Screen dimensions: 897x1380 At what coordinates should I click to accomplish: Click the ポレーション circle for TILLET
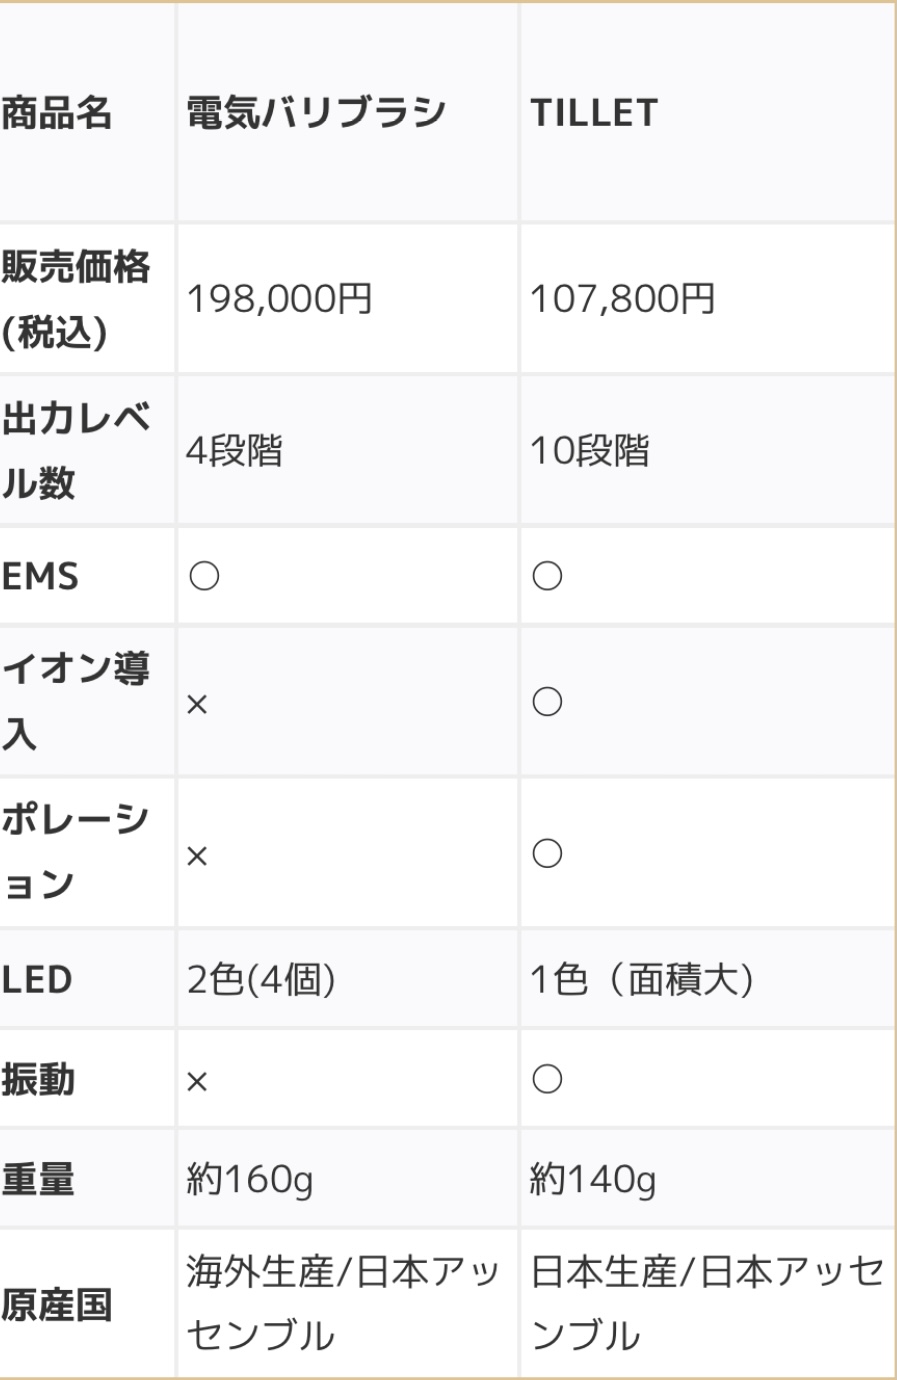click(547, 854)
